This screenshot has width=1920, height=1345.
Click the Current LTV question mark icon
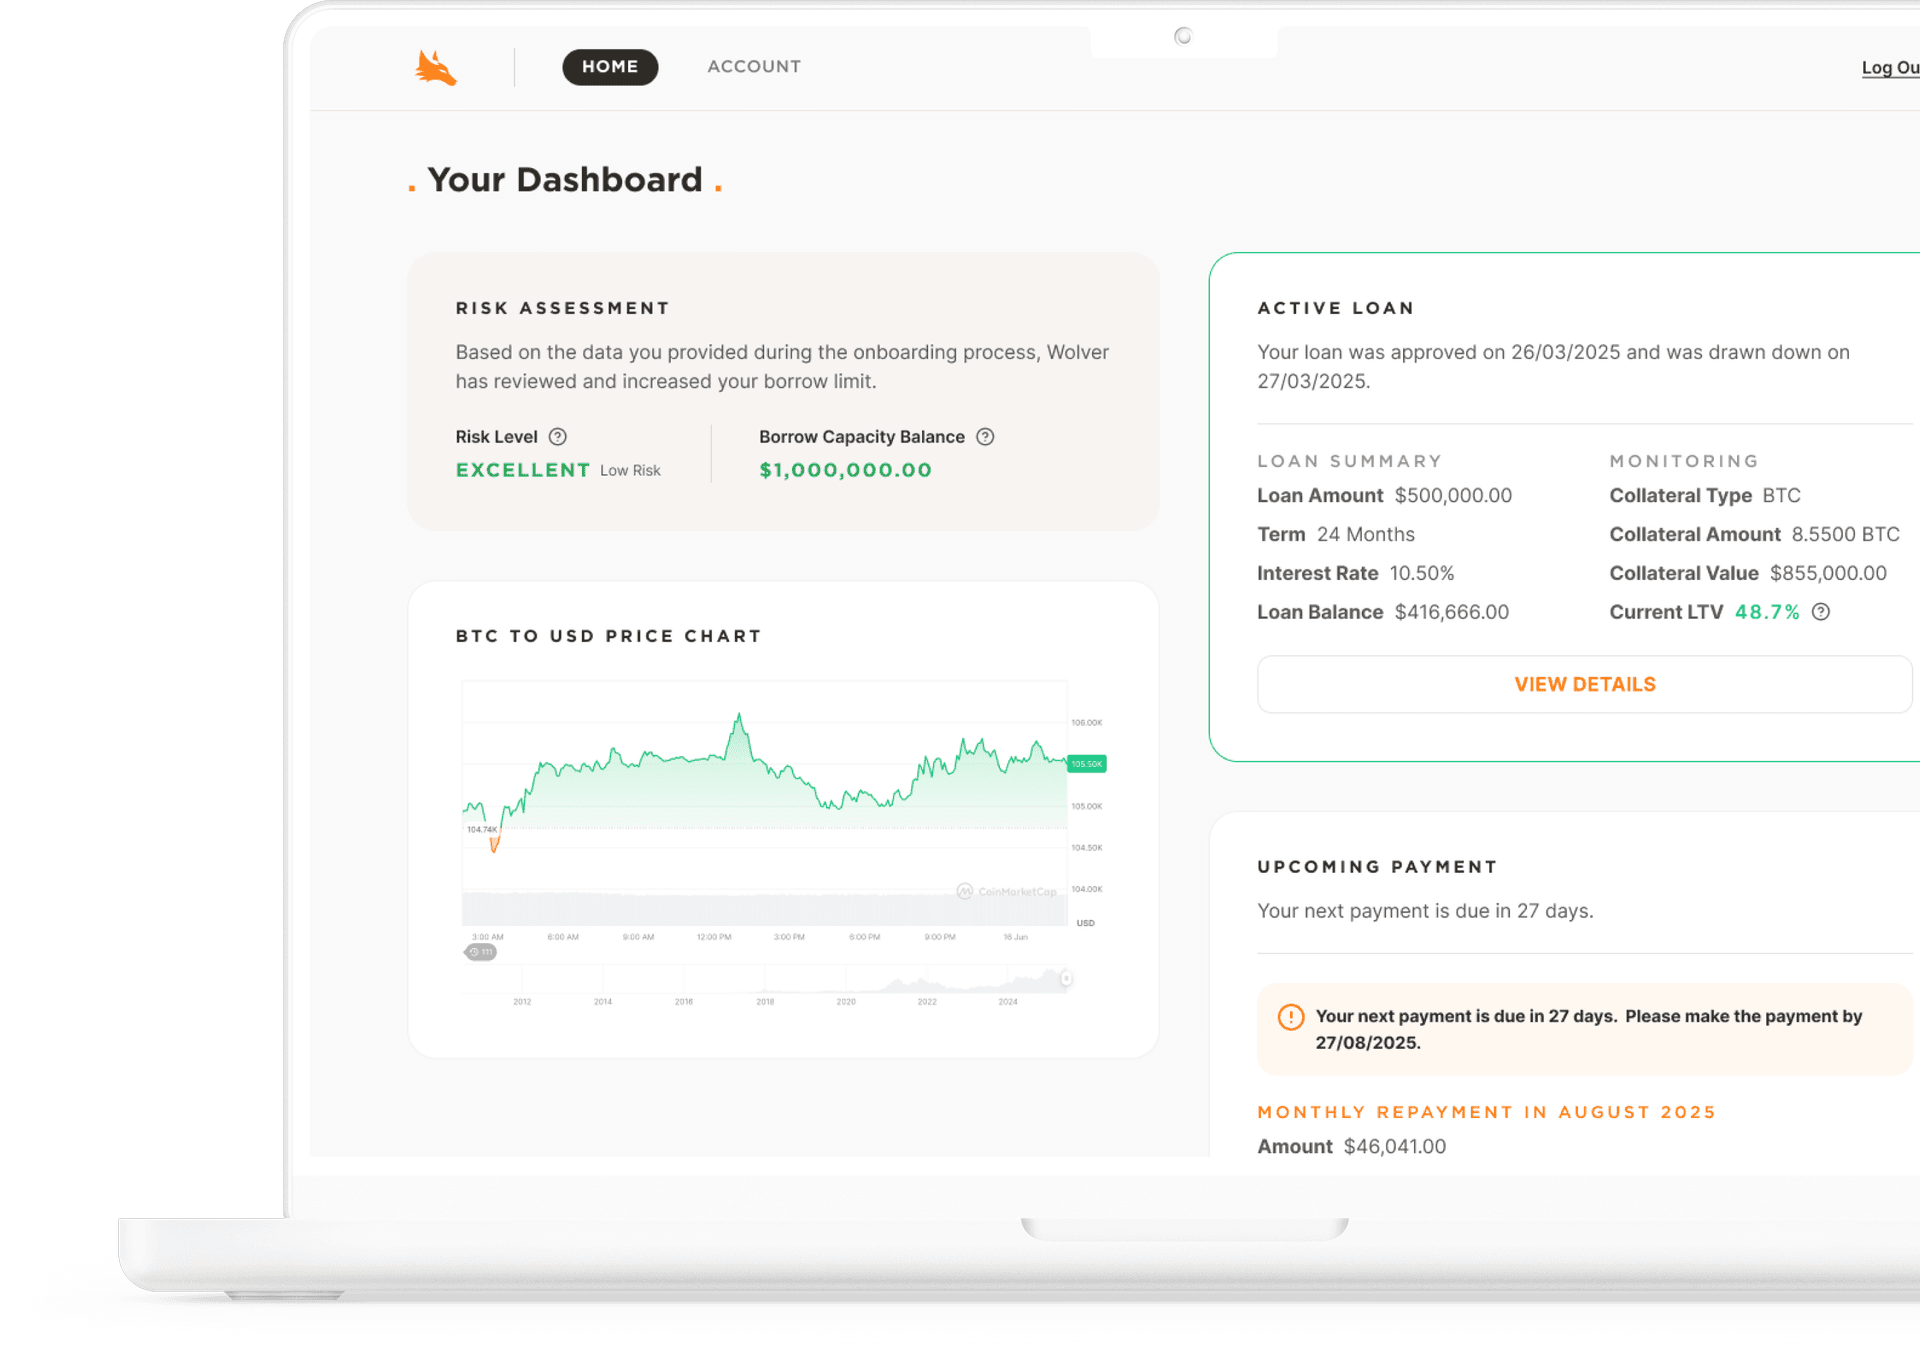pos(1821,612)
